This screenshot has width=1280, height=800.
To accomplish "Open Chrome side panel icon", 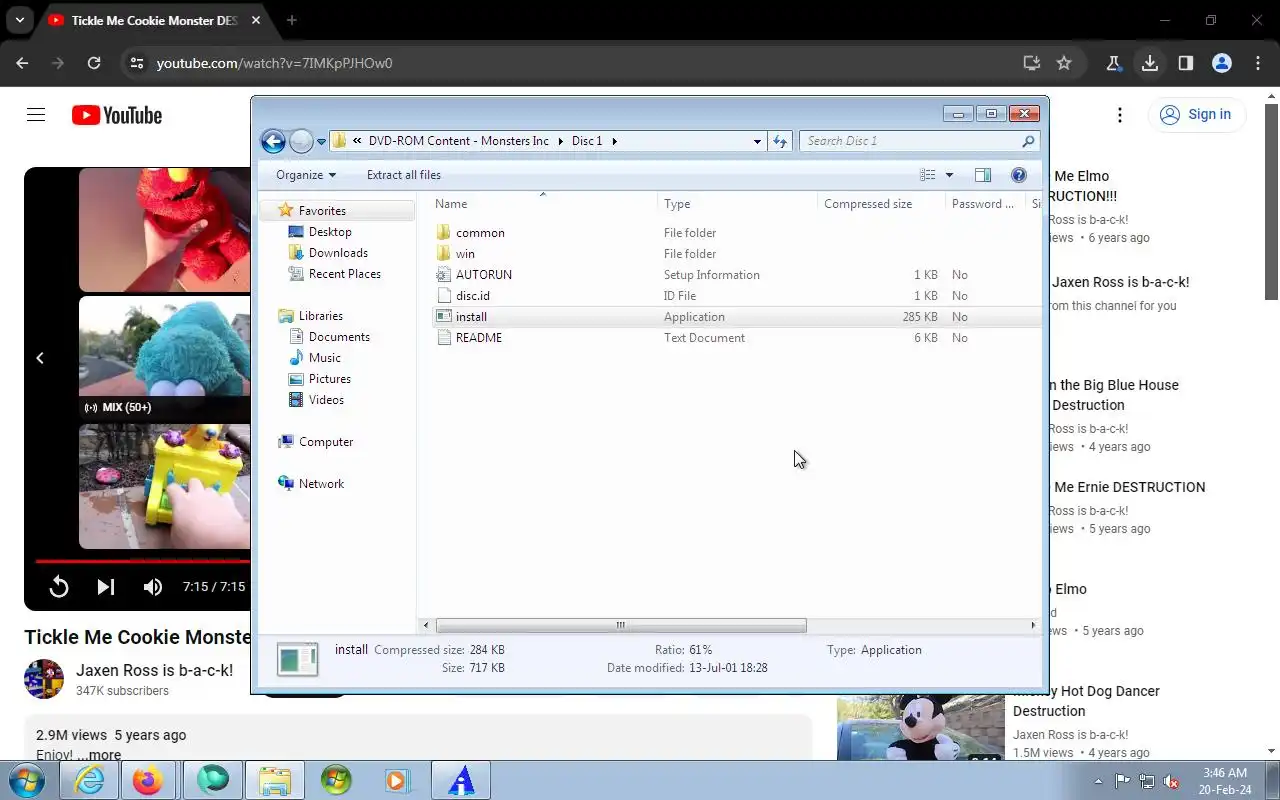I will 1186,63.
